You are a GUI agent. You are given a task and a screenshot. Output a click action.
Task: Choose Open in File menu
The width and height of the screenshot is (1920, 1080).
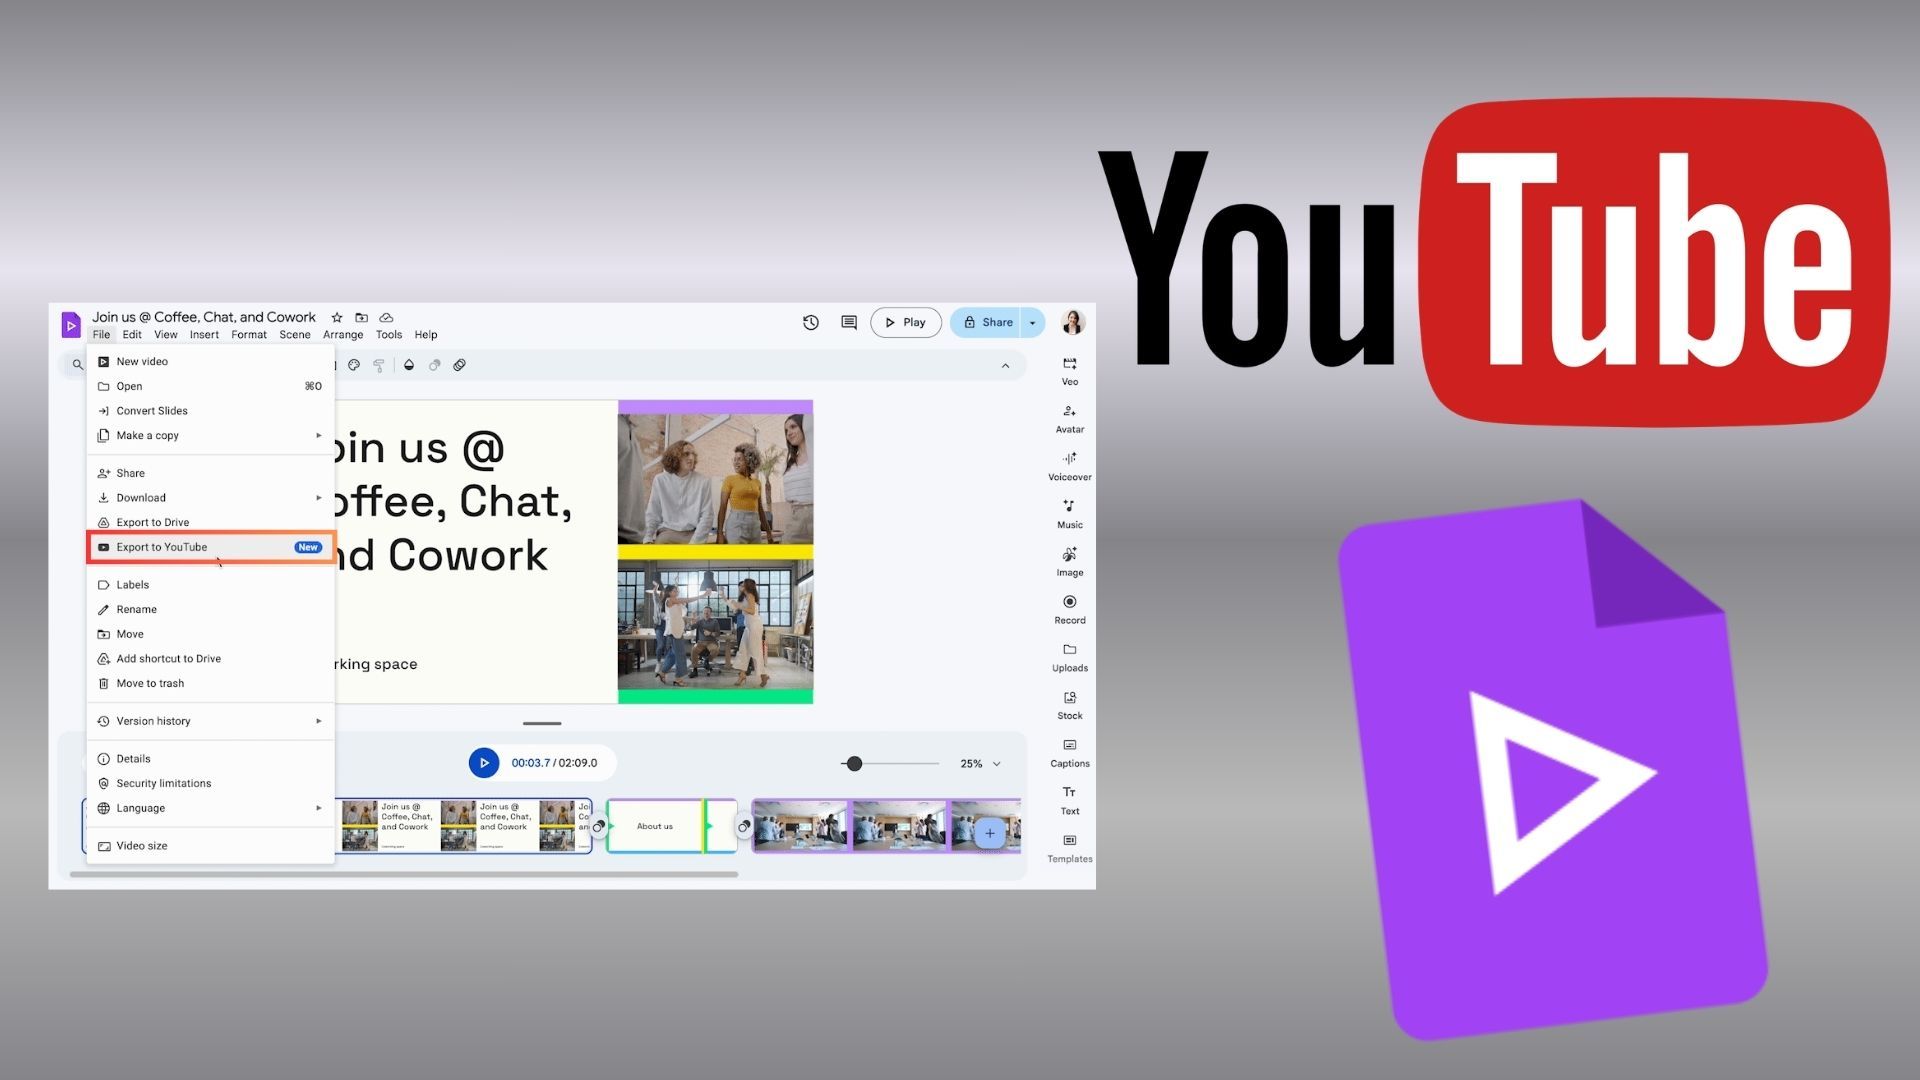tap(211, 386)
